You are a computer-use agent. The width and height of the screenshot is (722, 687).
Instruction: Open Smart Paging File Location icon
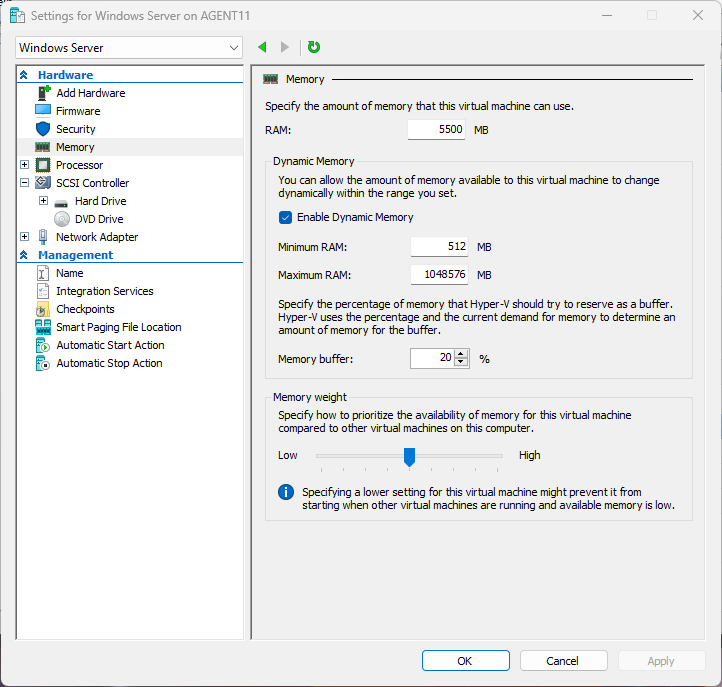(43, 327)
